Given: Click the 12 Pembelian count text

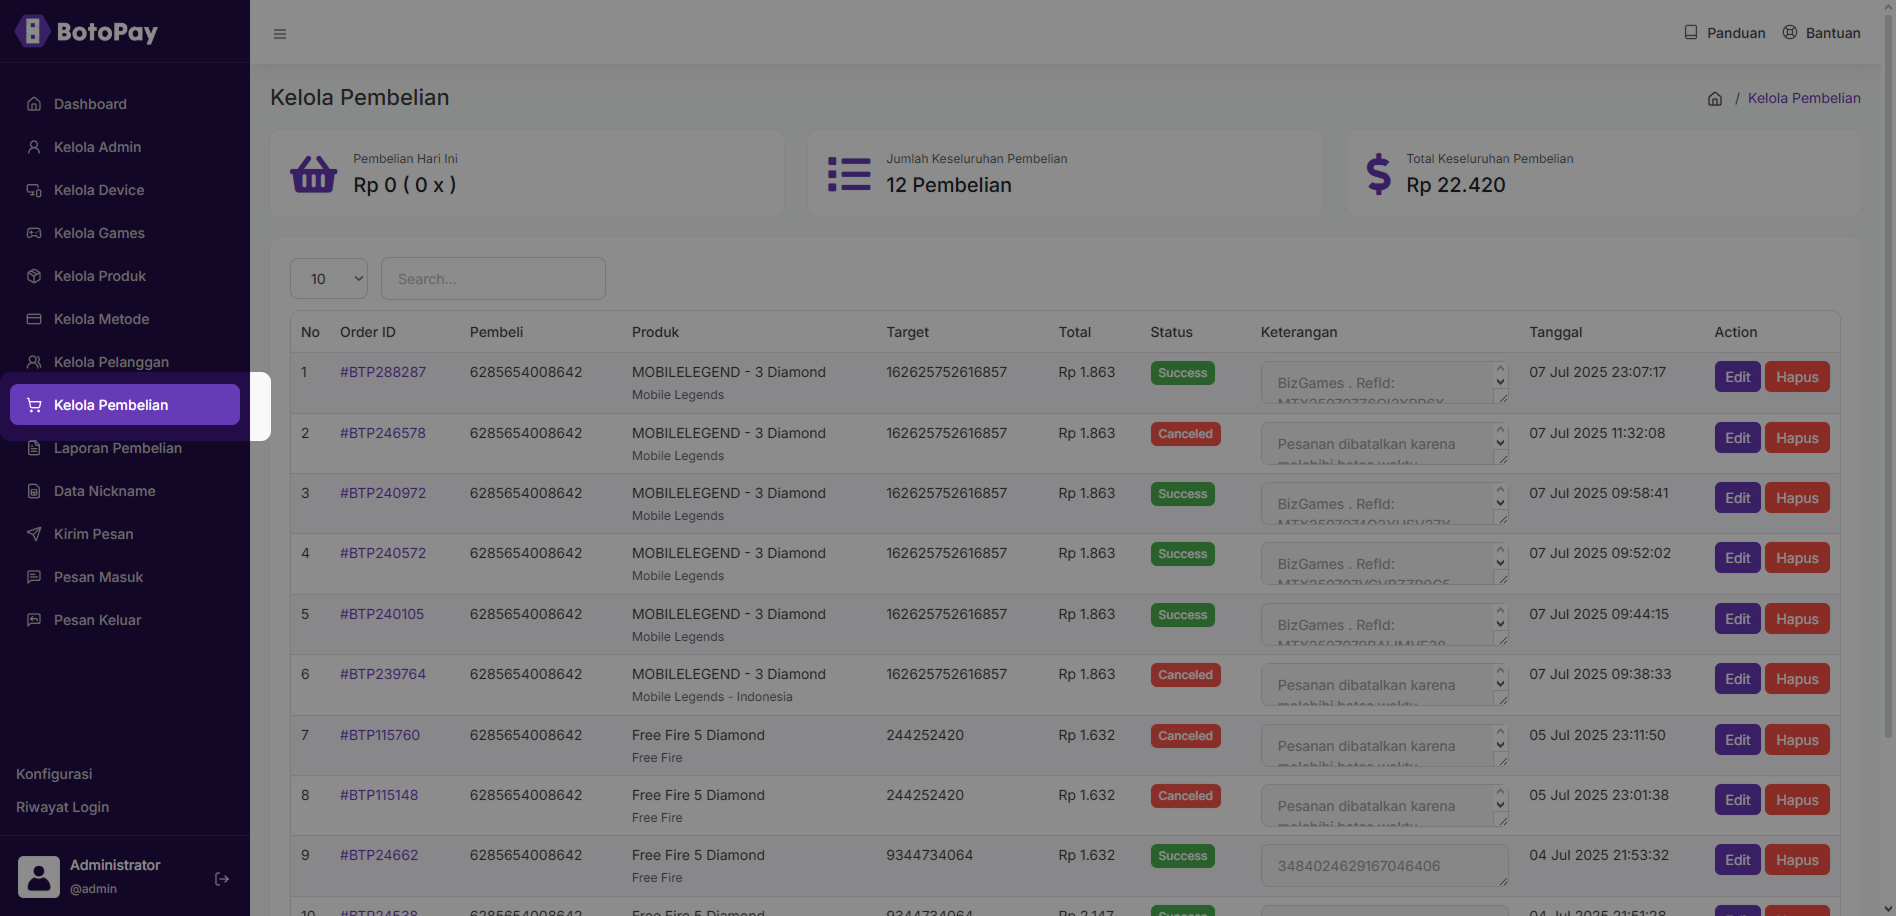Looking at the screenshot, I should click(x=949, y=185).
